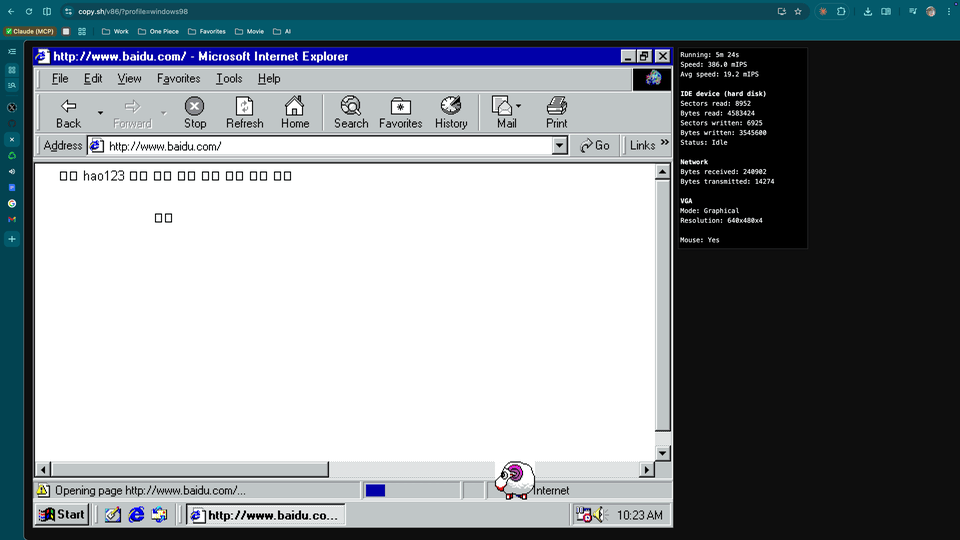Image resolution: width=960 pixels, height=540 pixels.
Task: Click the Refresh toolbar icon
Action: [244, 112]
